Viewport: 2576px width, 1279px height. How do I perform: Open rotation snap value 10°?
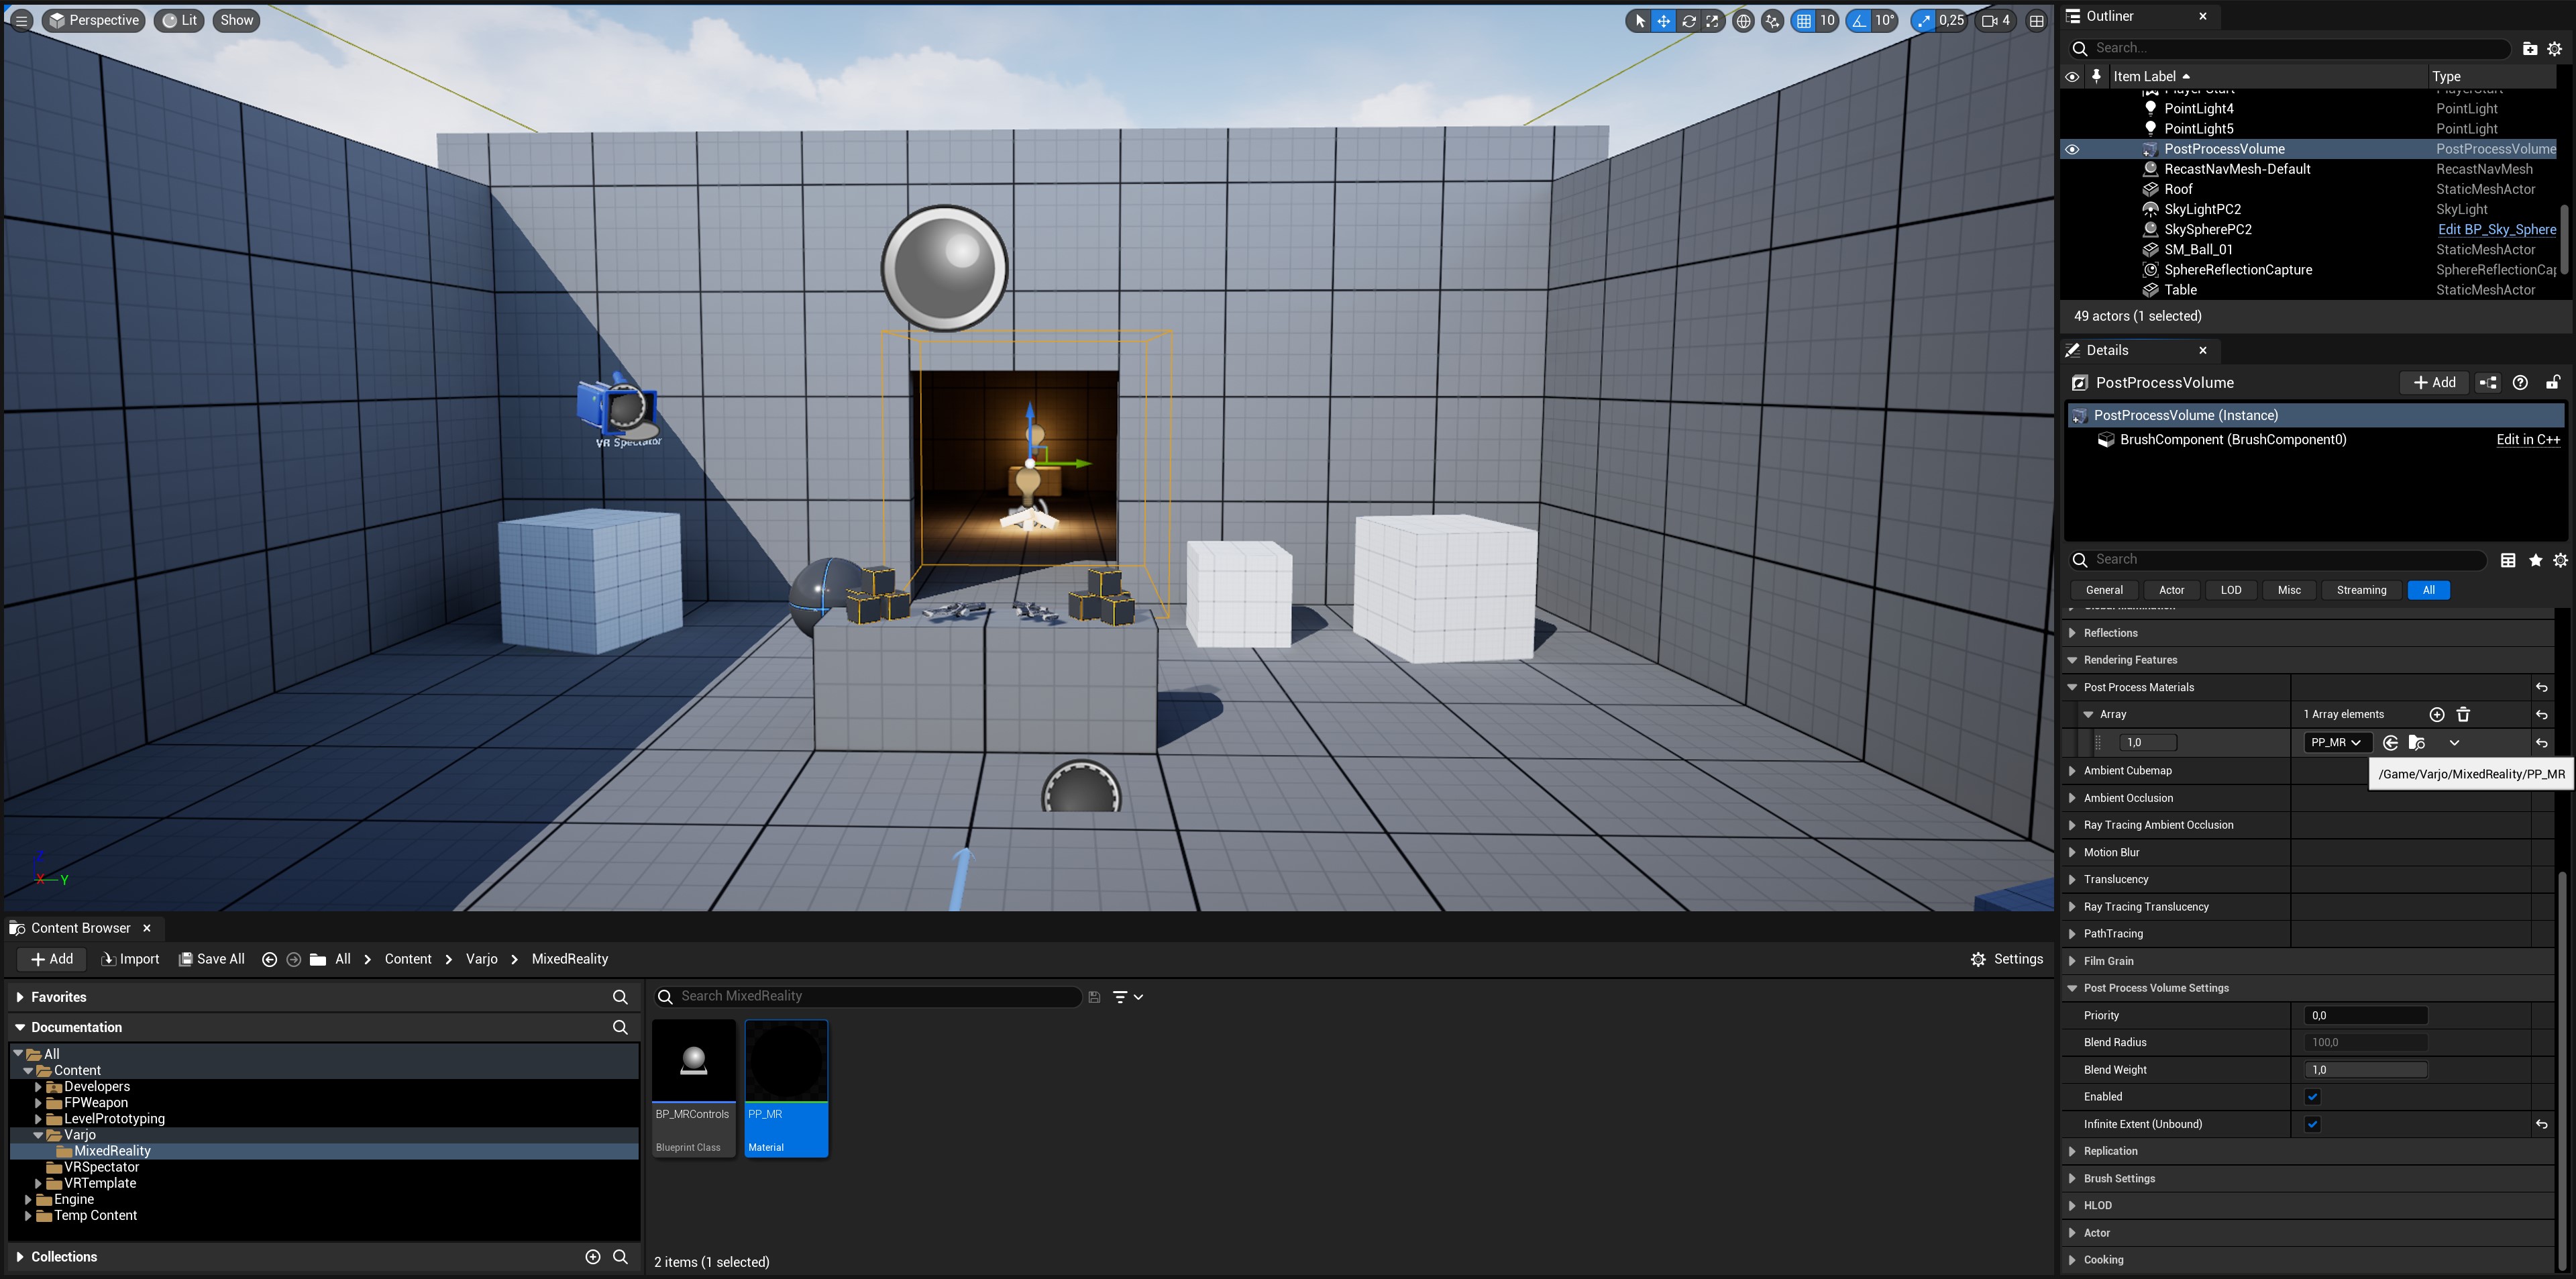(1885, 20)
